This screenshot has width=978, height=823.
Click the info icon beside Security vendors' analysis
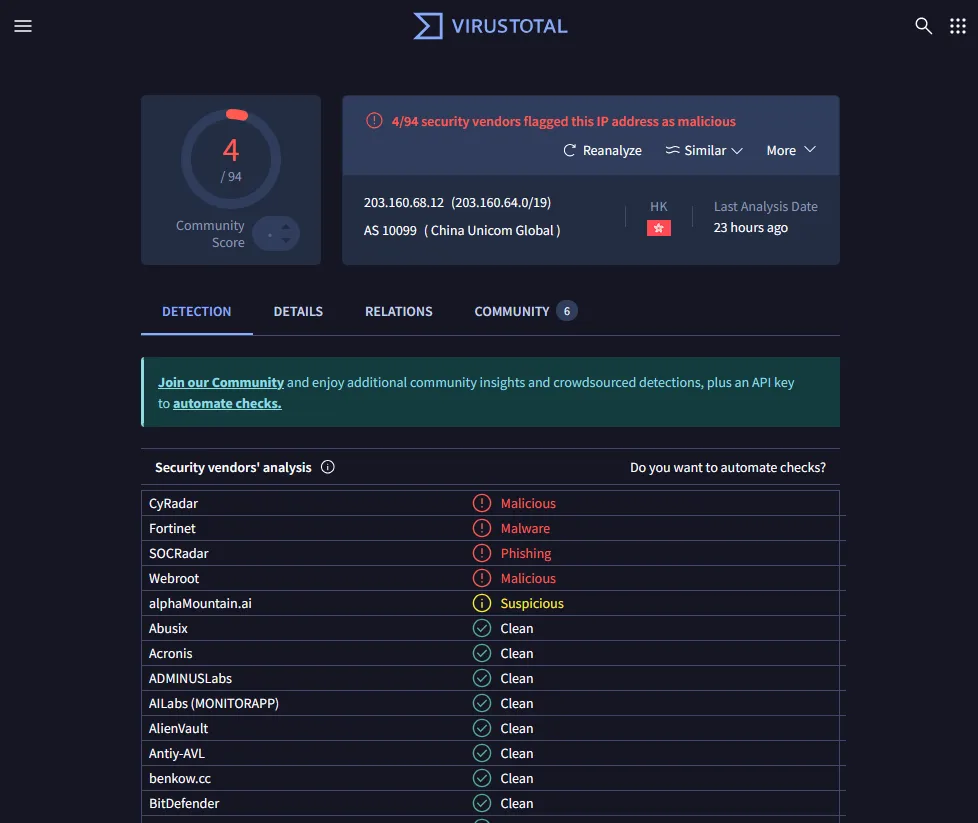click(x=327, y=467)
